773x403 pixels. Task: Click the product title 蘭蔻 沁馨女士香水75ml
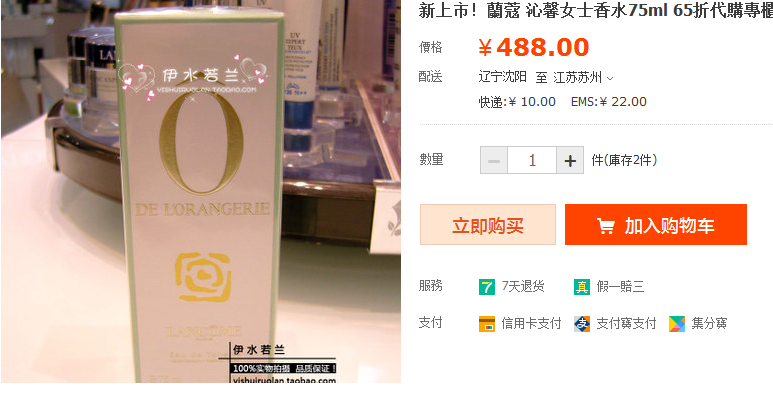tap(577, 10)
